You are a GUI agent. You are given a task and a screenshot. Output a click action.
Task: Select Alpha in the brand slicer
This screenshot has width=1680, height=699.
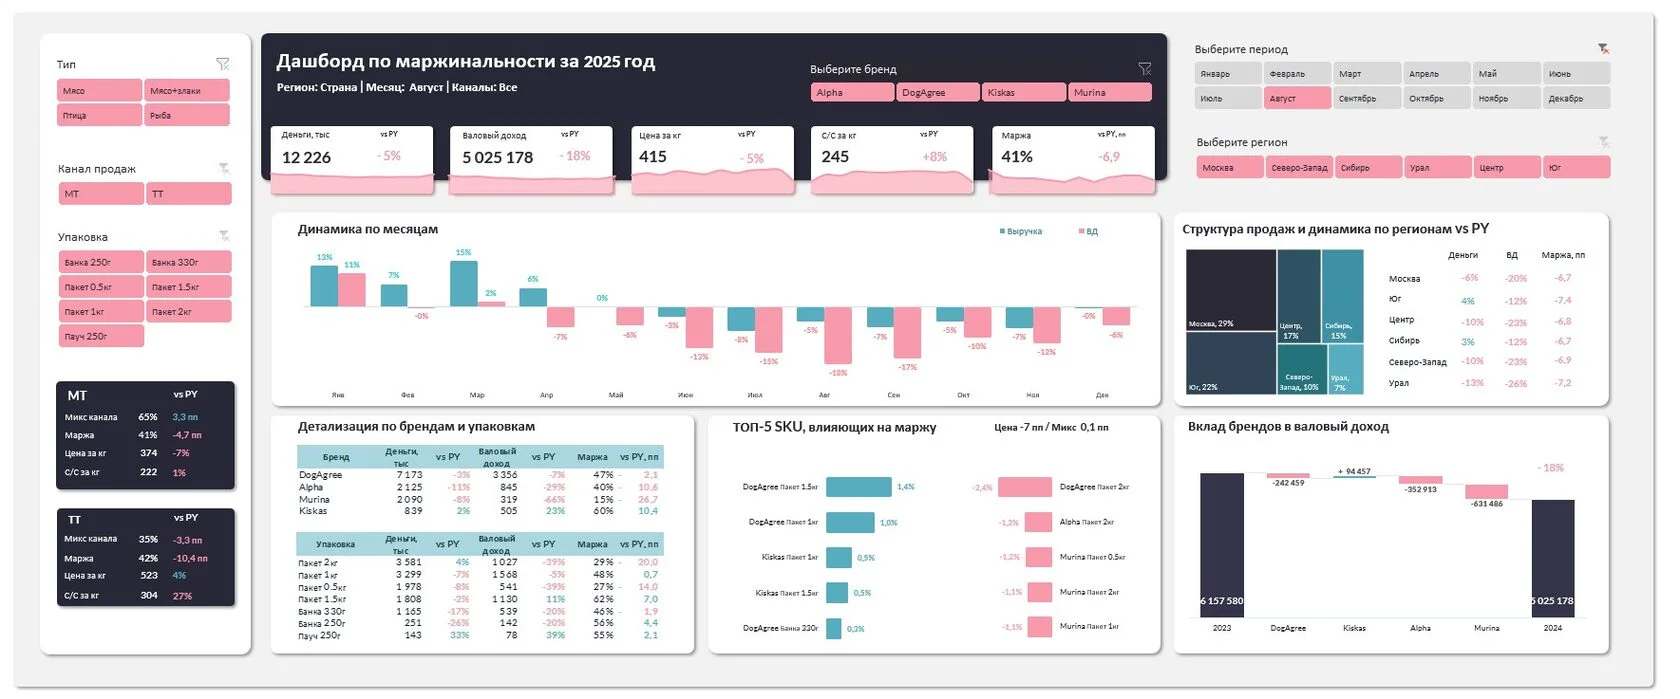click(852, 92)
